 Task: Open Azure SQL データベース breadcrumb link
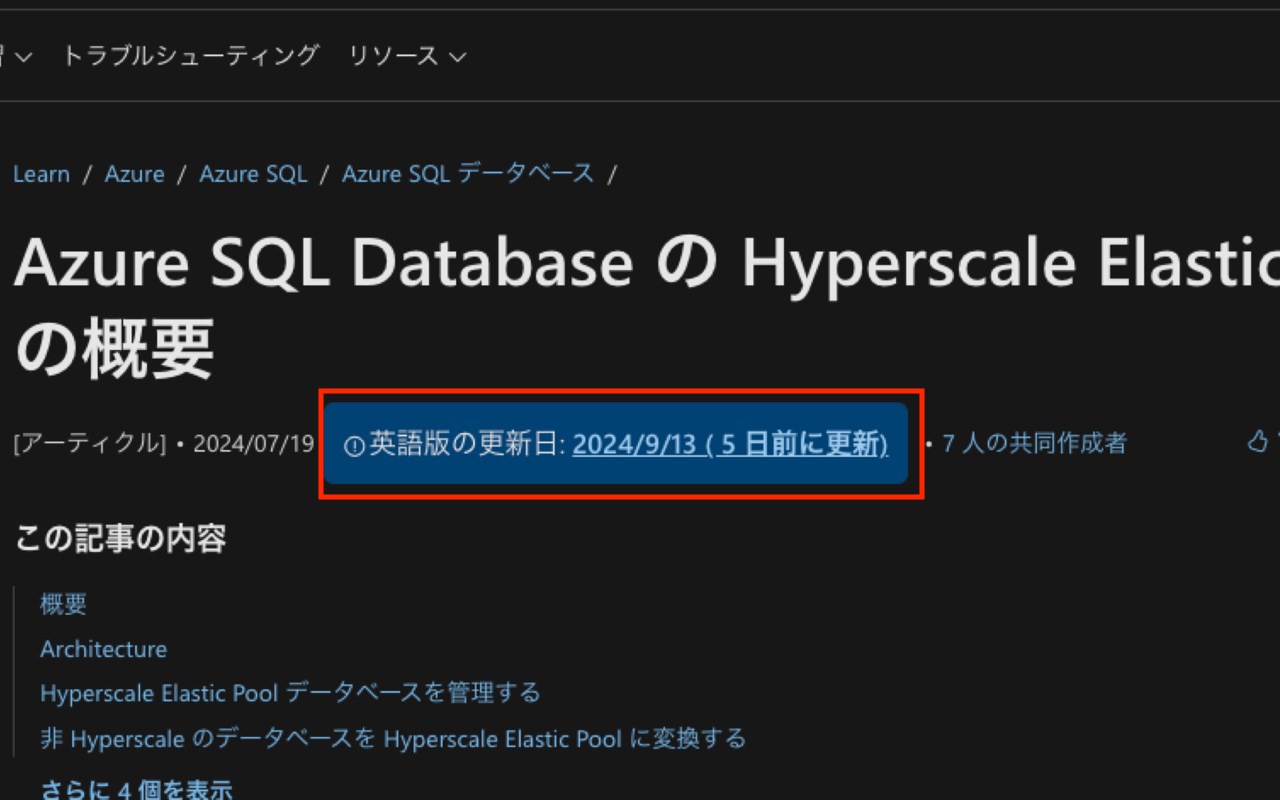click(468, 174)
